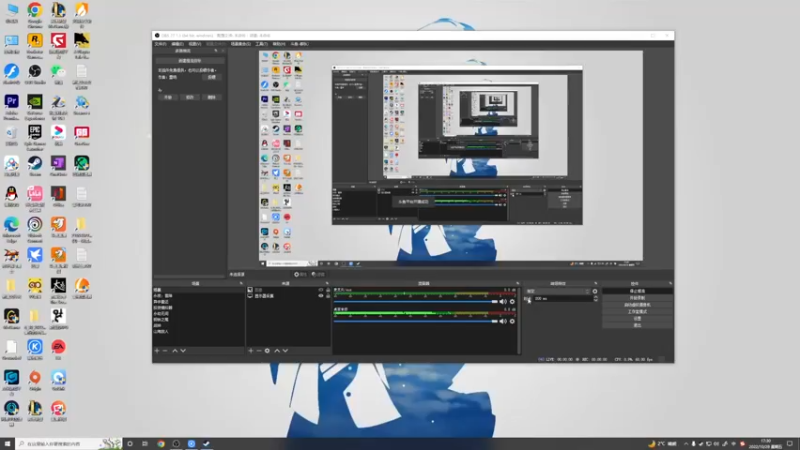800x450 pixels.
Task: Open settings gear for lower audio mixer track
Action: 512,321
